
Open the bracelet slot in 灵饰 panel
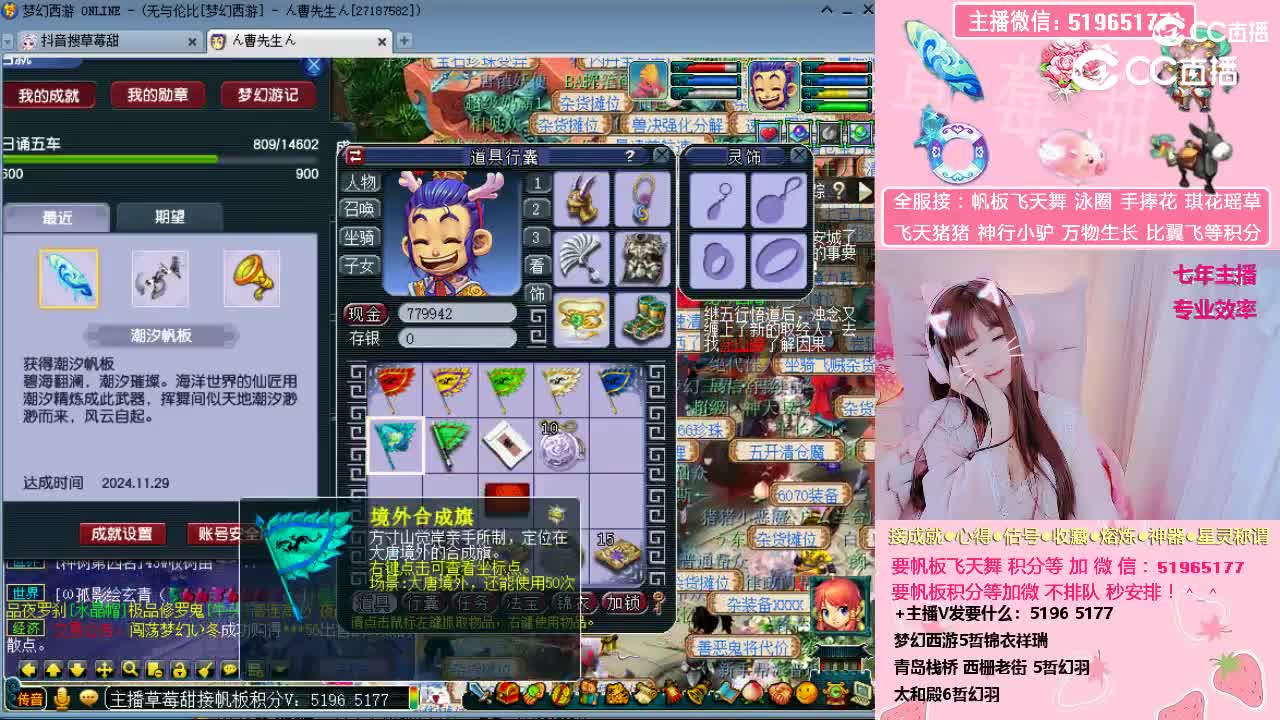(778, 262)
